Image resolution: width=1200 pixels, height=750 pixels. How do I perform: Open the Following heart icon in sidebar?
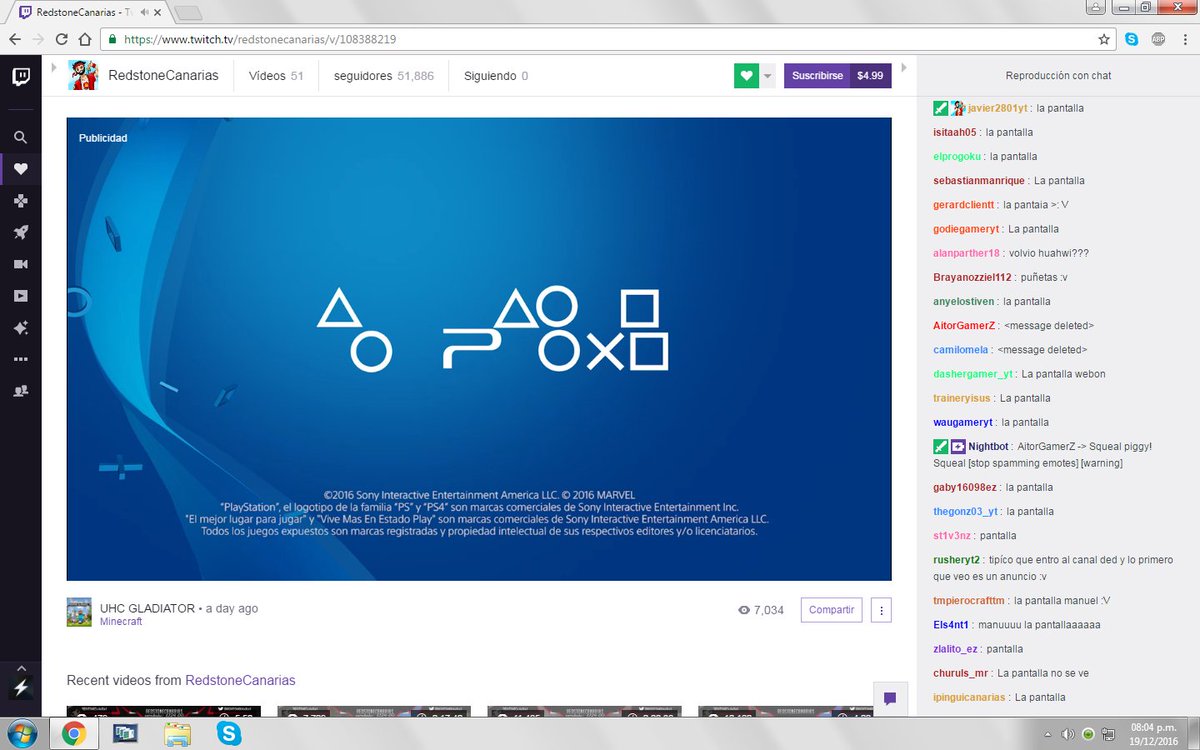20,169
